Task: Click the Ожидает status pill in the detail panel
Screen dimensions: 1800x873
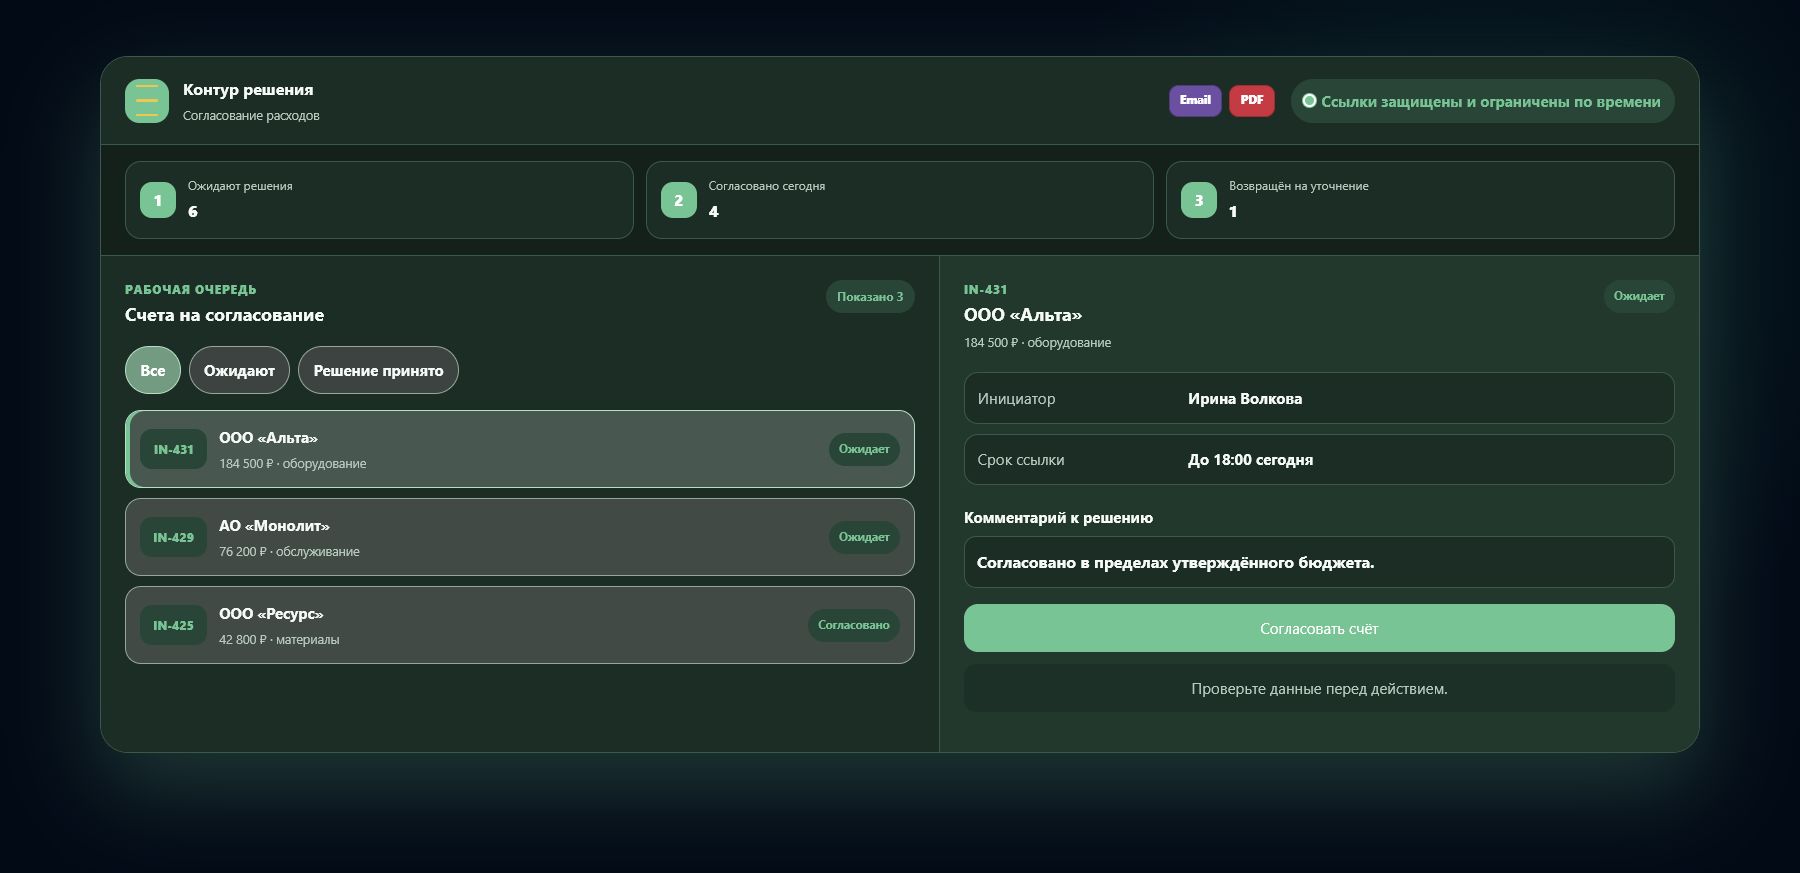Action: coord(1639,296)
